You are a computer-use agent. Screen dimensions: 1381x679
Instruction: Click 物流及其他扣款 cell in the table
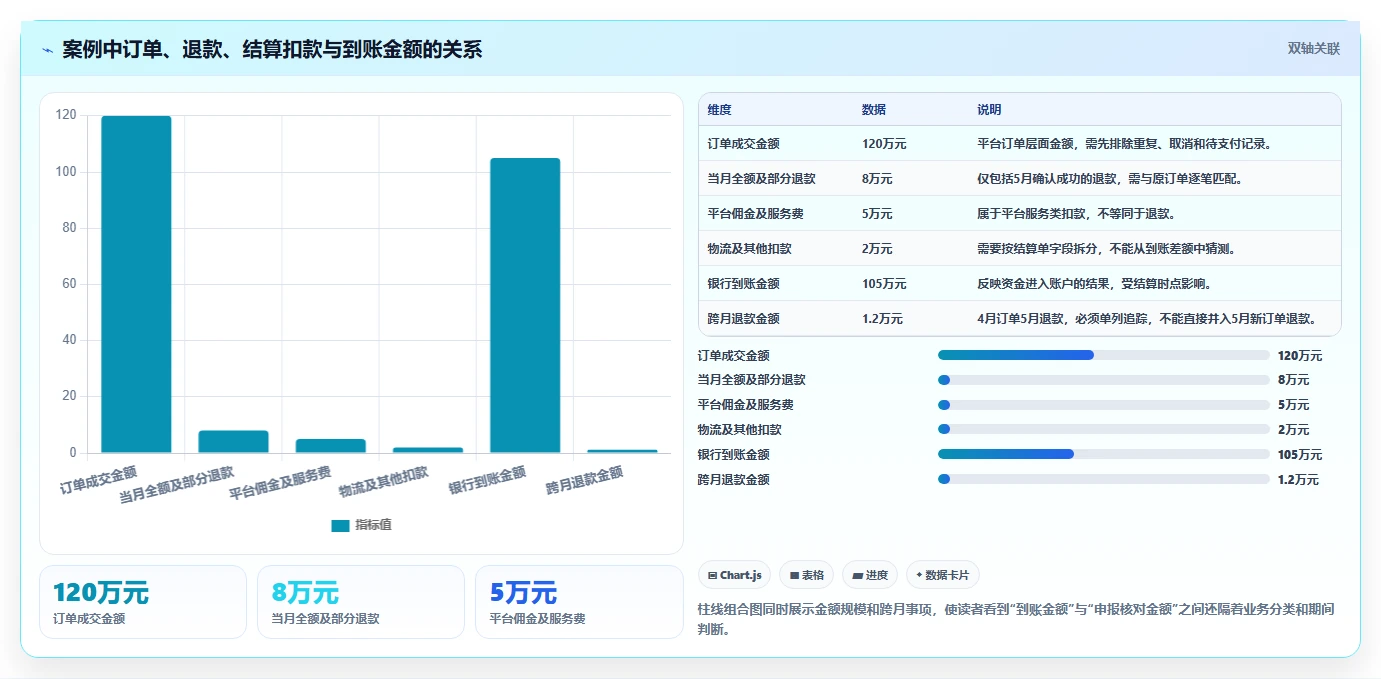(x=750, y=249)
